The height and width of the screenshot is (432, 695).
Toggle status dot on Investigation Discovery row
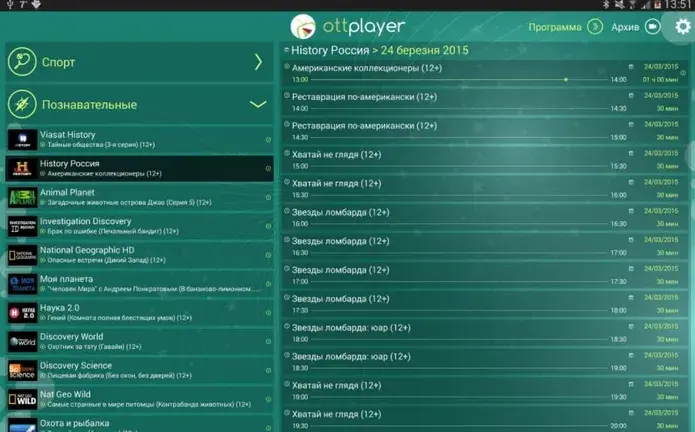coord(268,226)
